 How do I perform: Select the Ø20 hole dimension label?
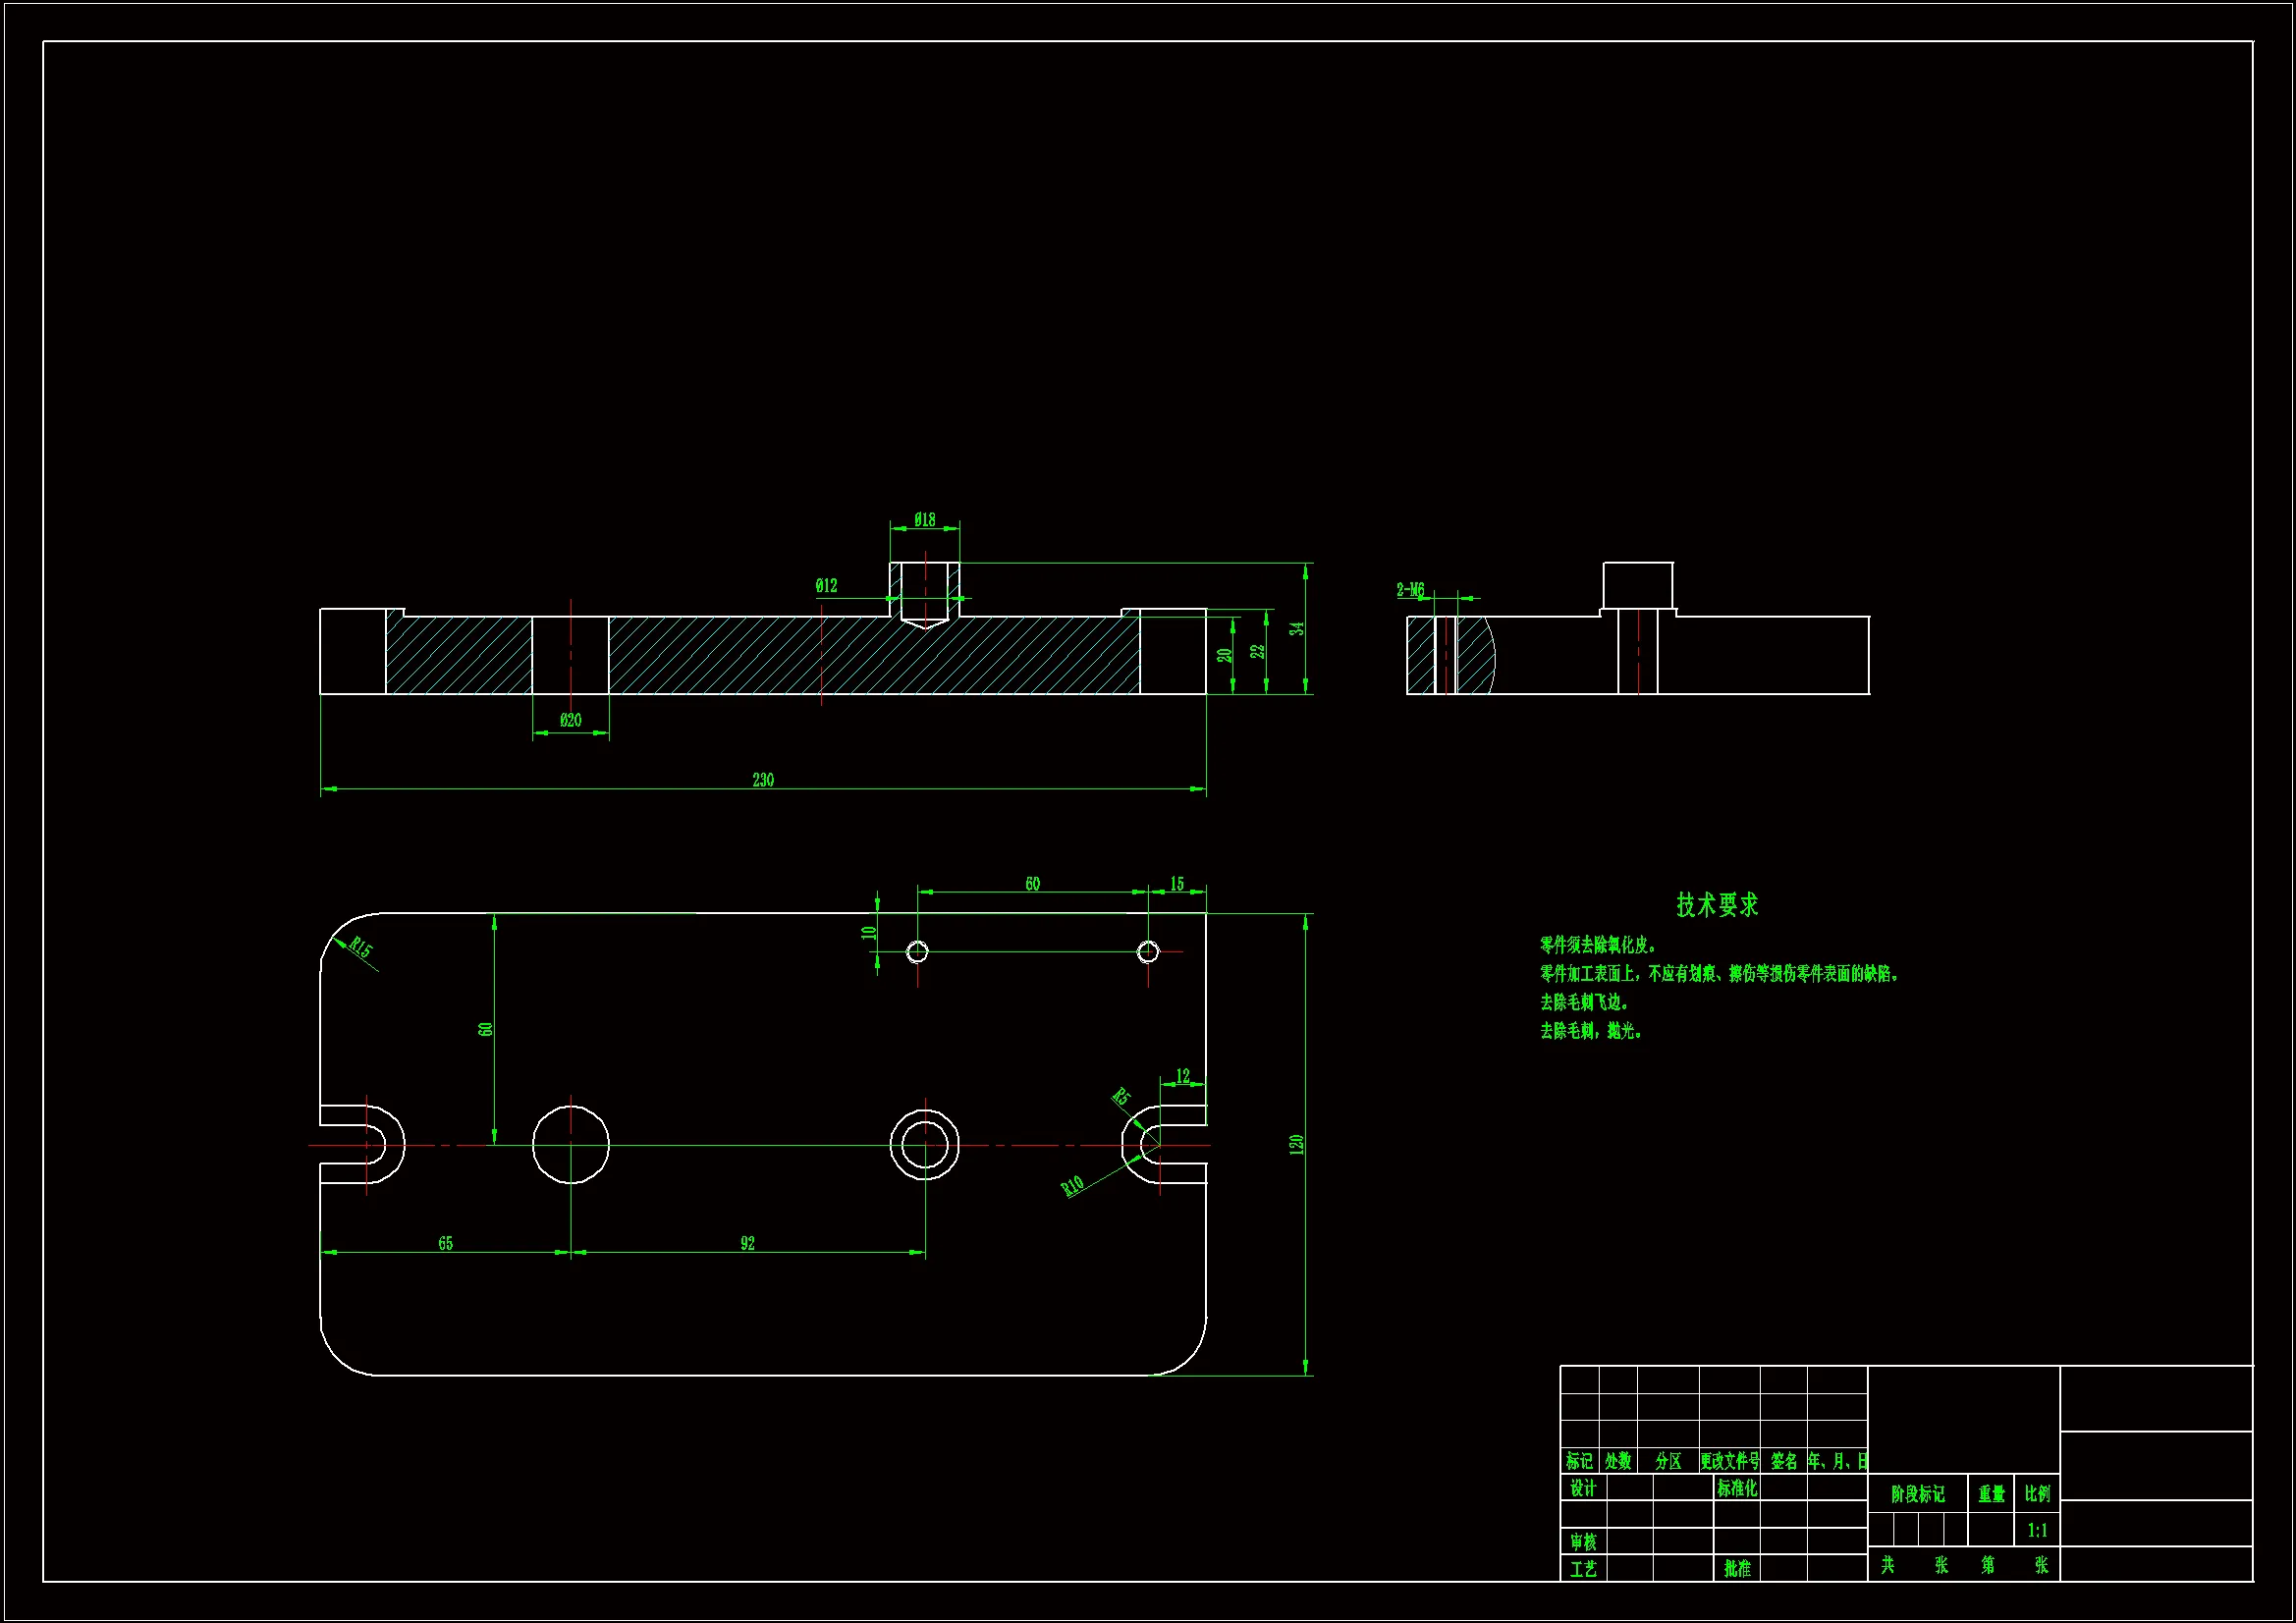tap(570, 720)
